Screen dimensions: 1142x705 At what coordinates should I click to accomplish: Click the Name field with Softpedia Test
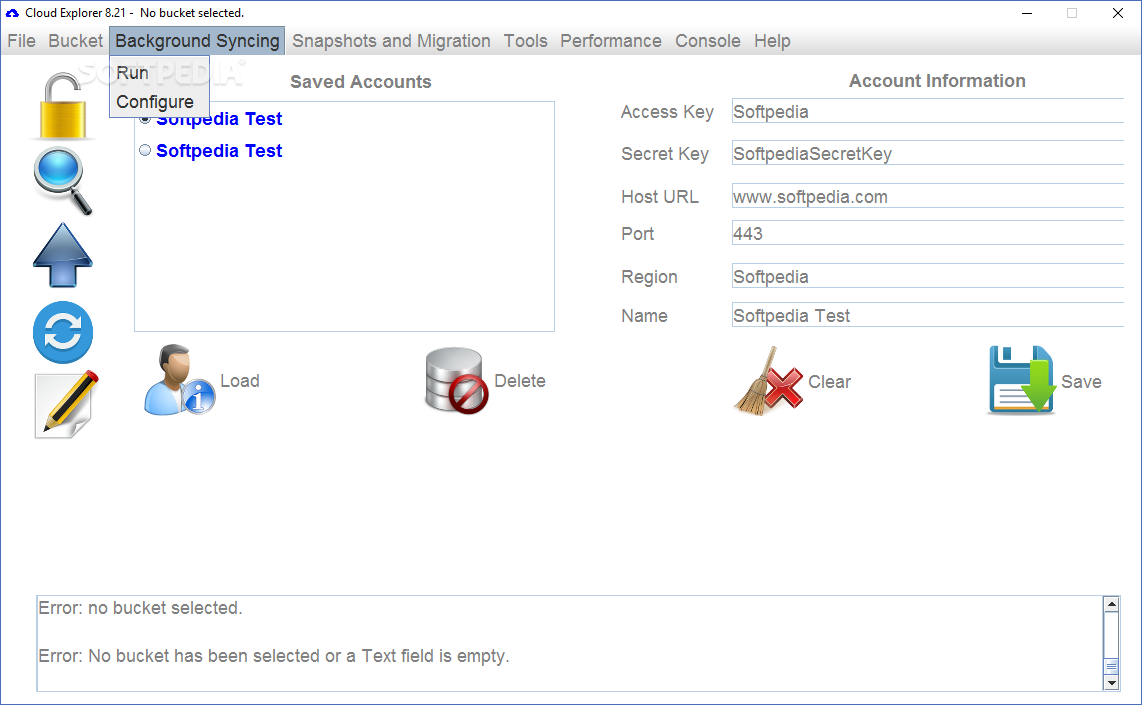pos(928,315)
